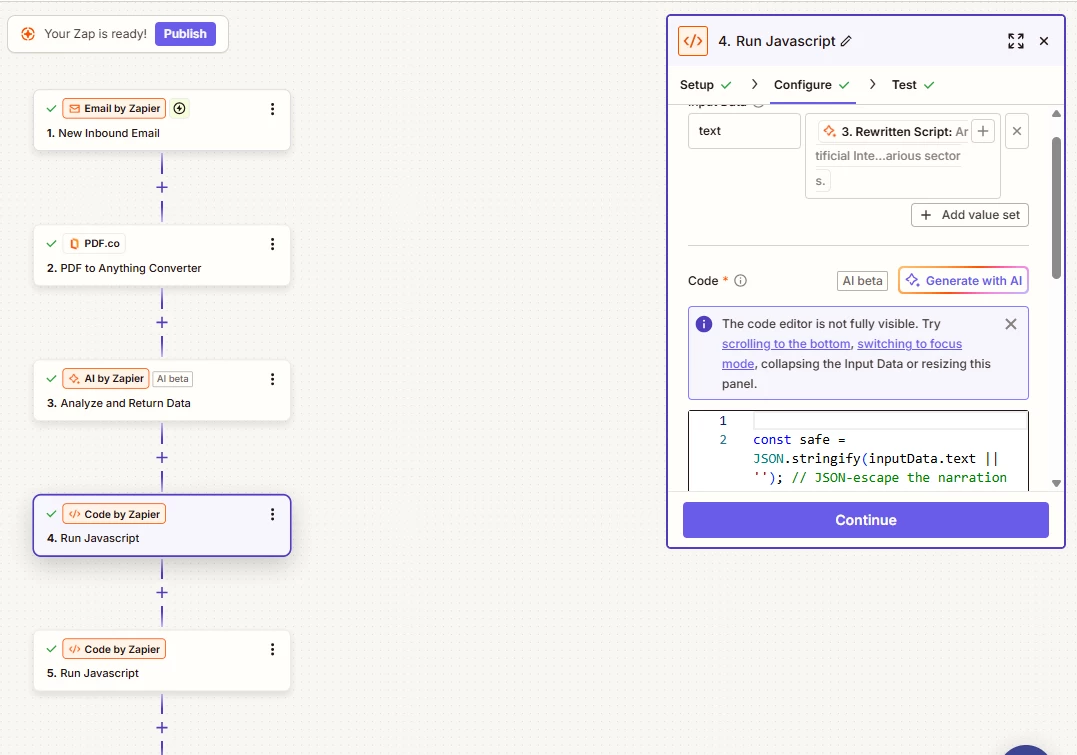Add value set to Input Data
Image resolution: width=1077 pixels, height=755 pixels.
[x=970, y=215]
